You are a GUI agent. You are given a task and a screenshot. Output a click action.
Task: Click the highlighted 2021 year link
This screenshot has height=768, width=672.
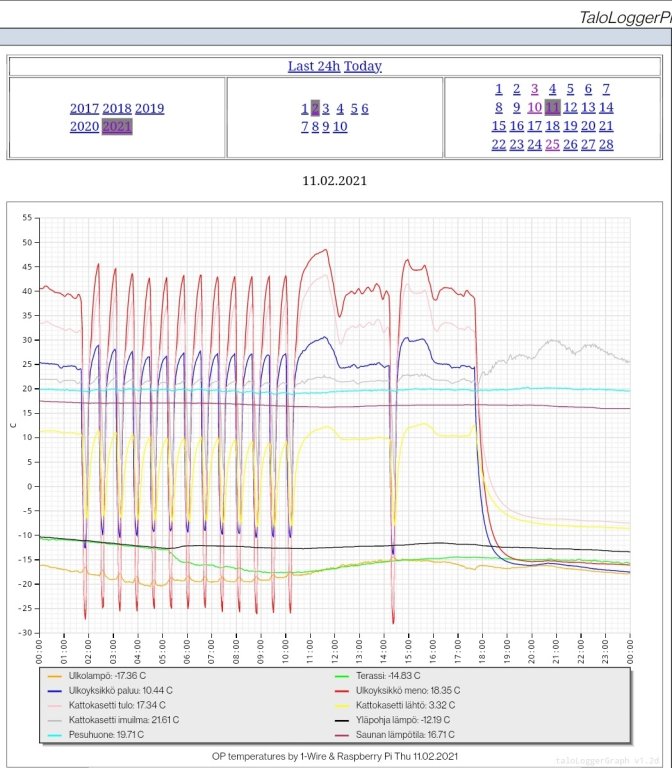click(117, 126)
